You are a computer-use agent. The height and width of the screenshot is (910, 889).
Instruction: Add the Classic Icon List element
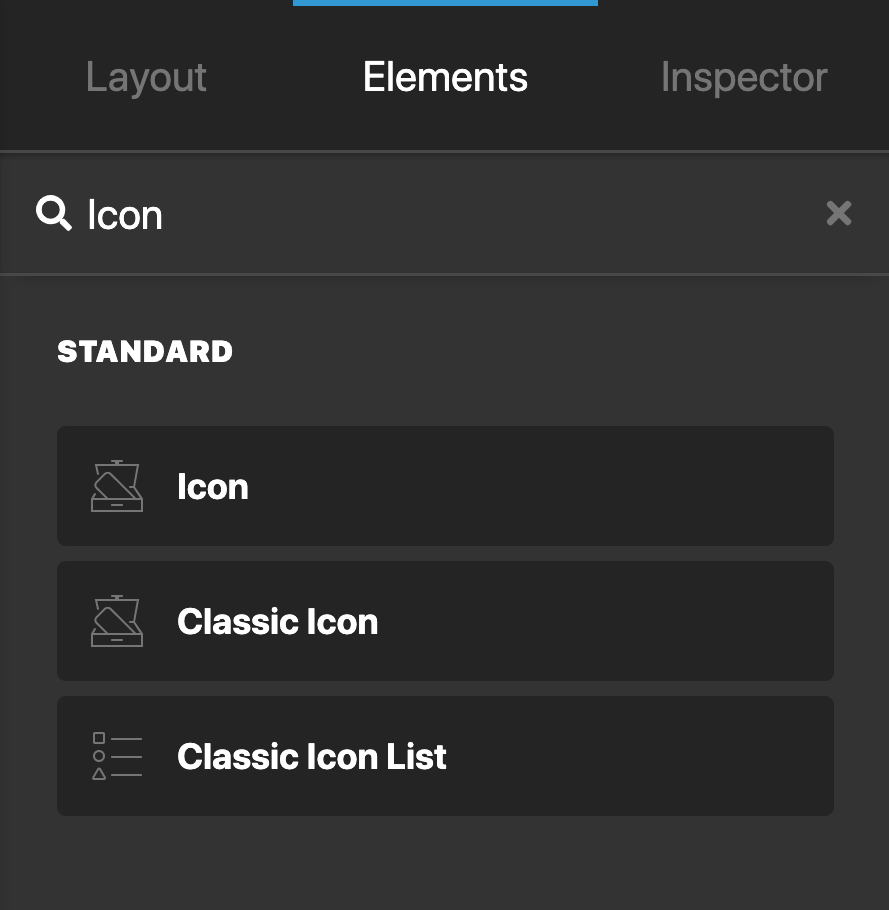pyautogui.click(x=445, y=756)
